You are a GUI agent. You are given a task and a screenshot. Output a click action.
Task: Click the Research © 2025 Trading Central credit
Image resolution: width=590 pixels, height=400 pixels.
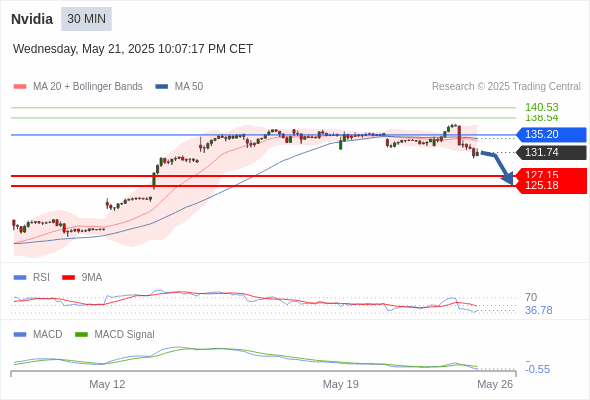pos(506,87)
